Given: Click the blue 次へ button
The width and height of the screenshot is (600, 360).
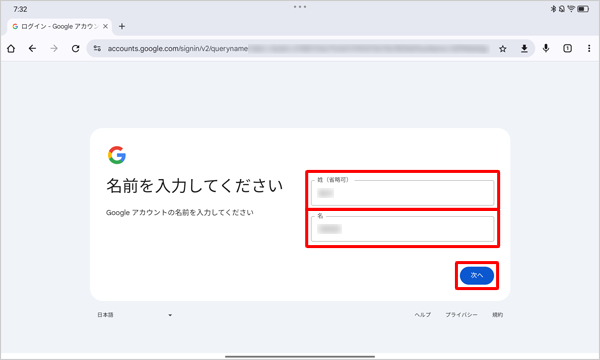Looking at the screenshot, I should 477,275.
